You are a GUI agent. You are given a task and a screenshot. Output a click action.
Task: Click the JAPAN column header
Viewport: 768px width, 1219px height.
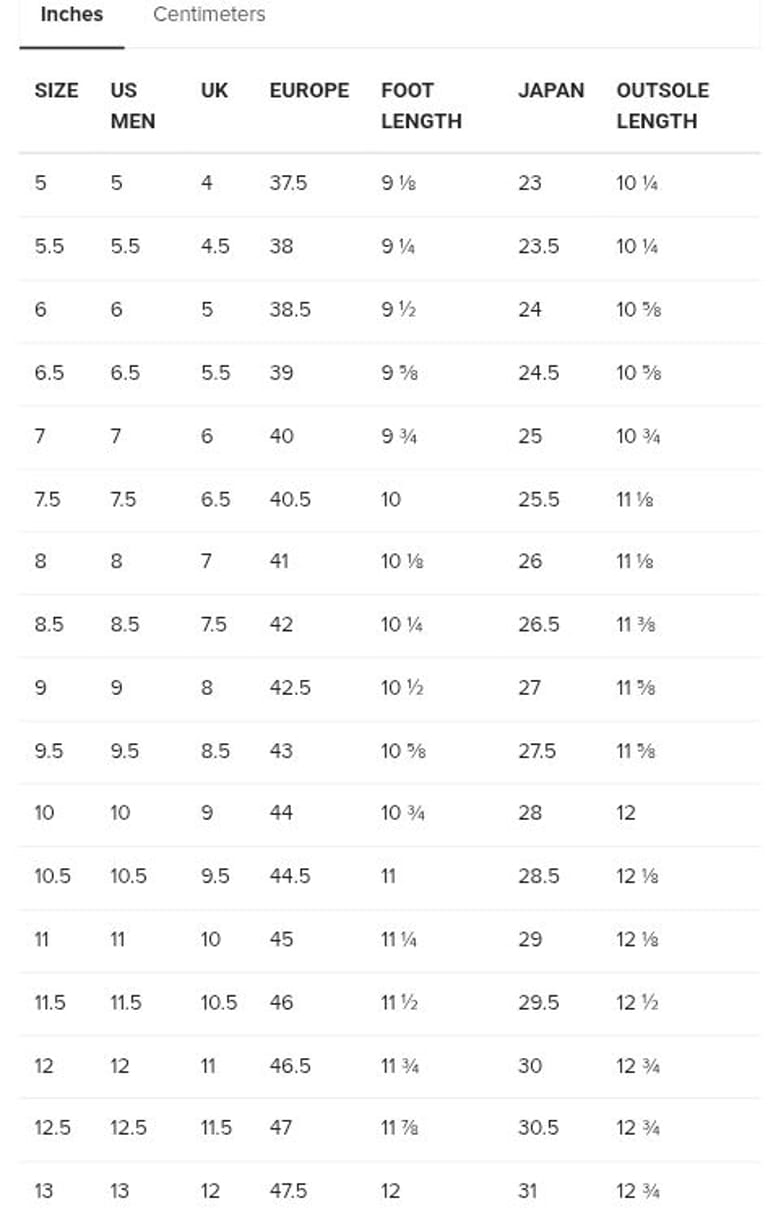pos(551,90)
